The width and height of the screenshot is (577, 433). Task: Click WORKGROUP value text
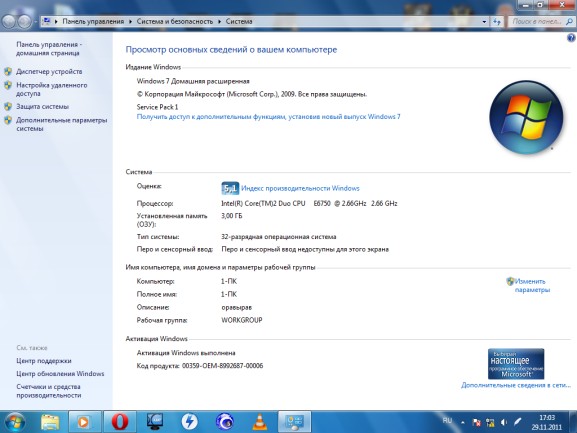click(x=242, y=320)
